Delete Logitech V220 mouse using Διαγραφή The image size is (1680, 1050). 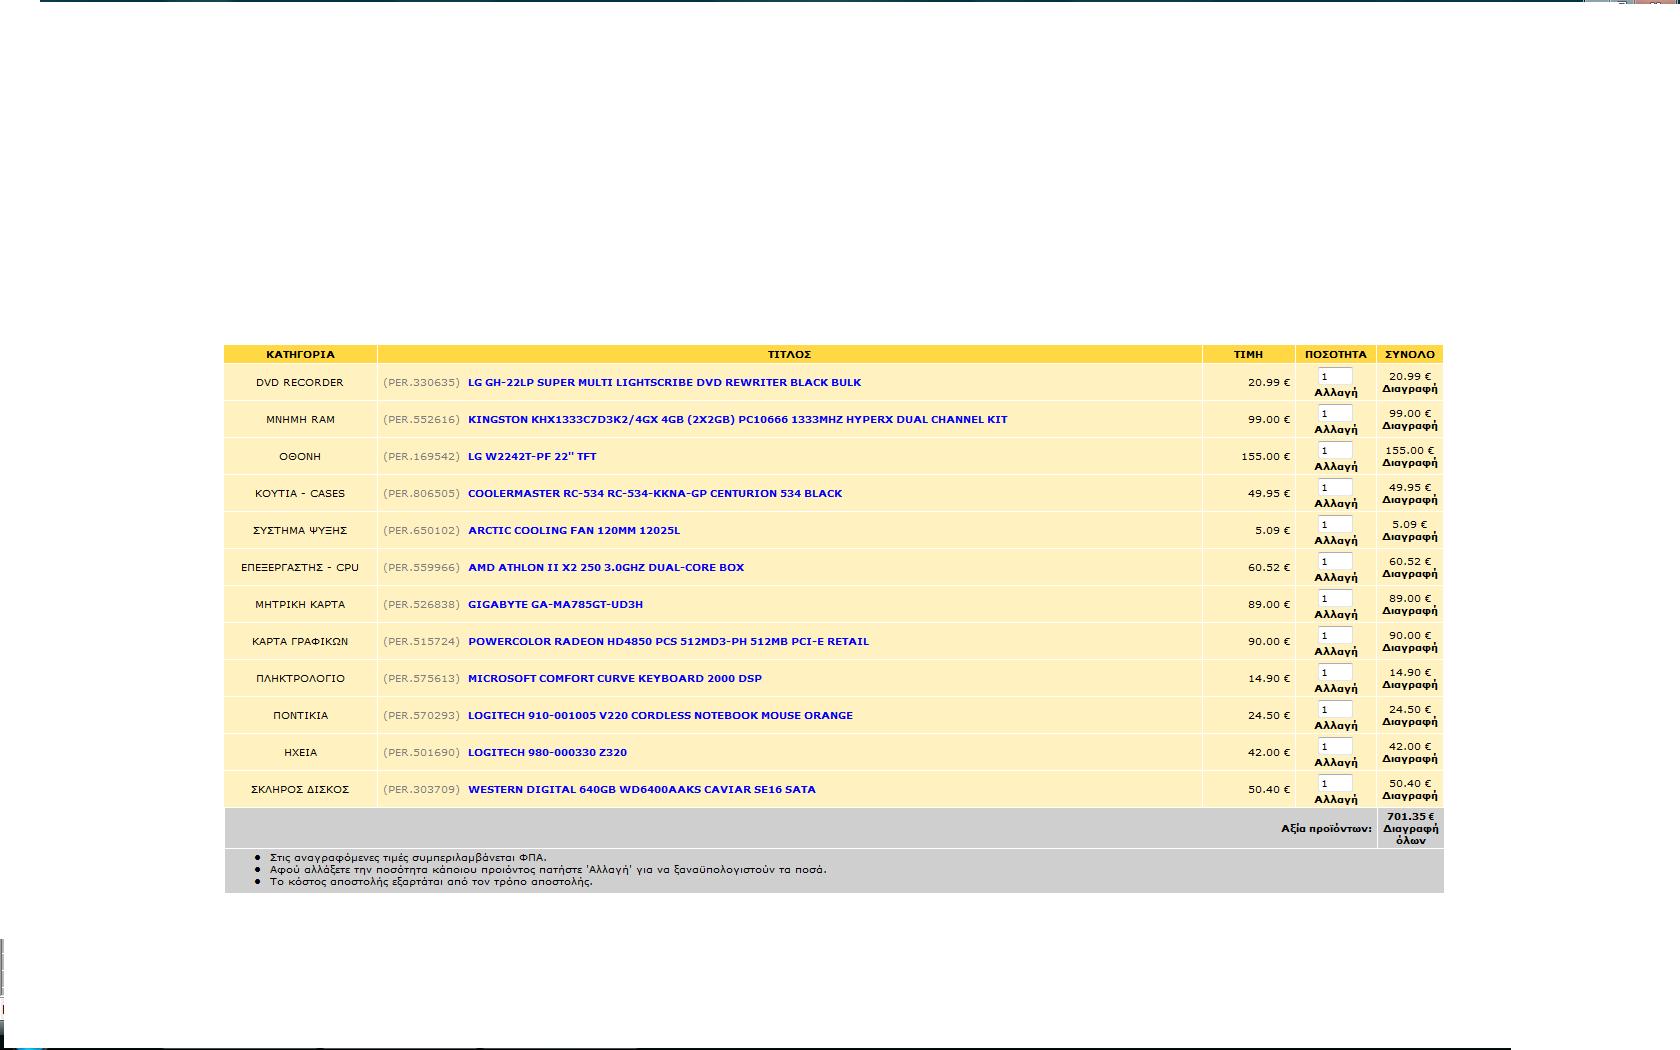pyautogui.click(x=1409, y=722)
